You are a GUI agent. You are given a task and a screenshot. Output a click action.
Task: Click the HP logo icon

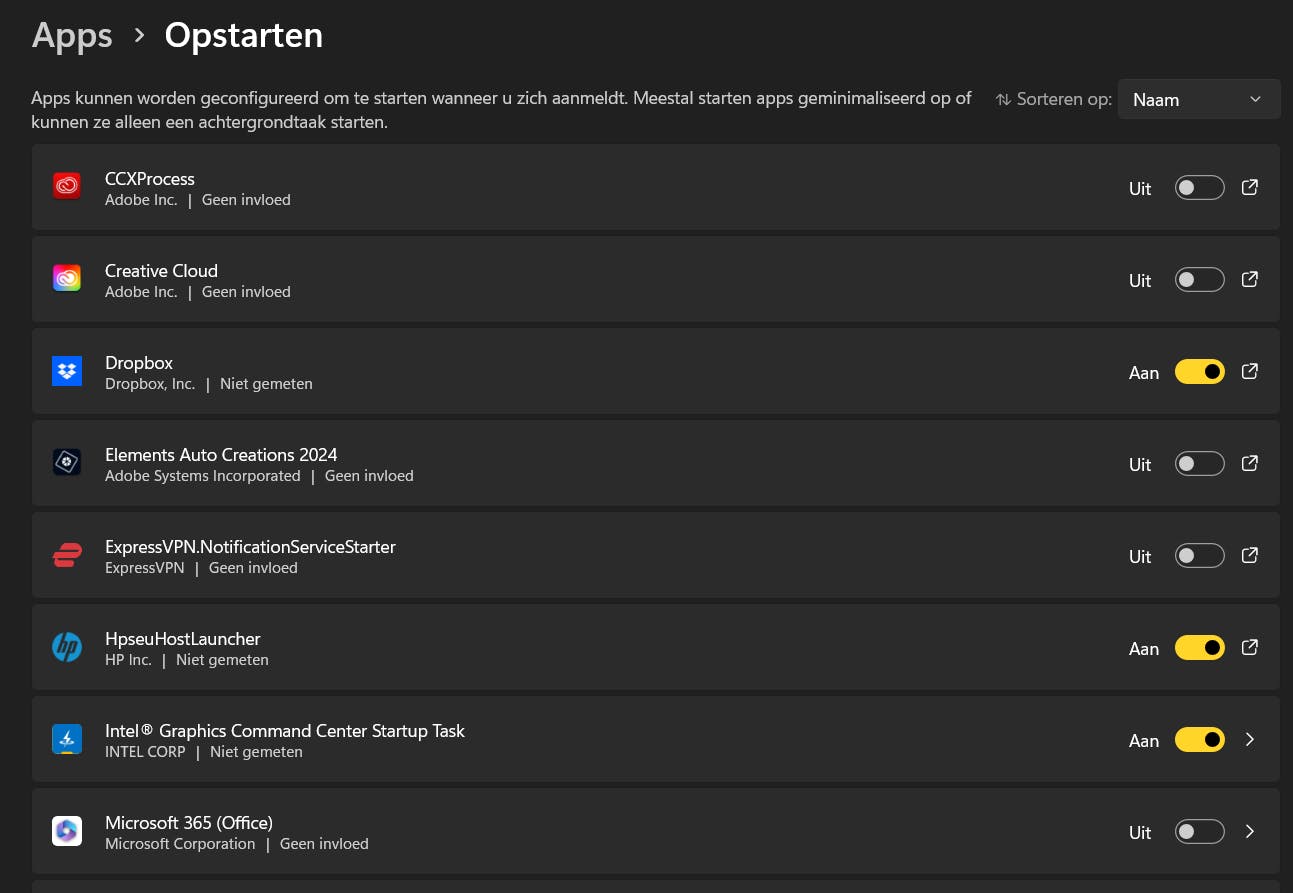pos(67,647)
